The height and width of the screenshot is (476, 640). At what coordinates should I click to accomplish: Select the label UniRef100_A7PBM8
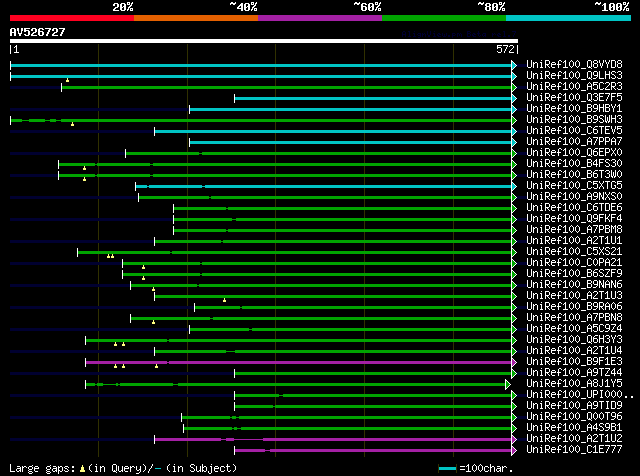574,229
